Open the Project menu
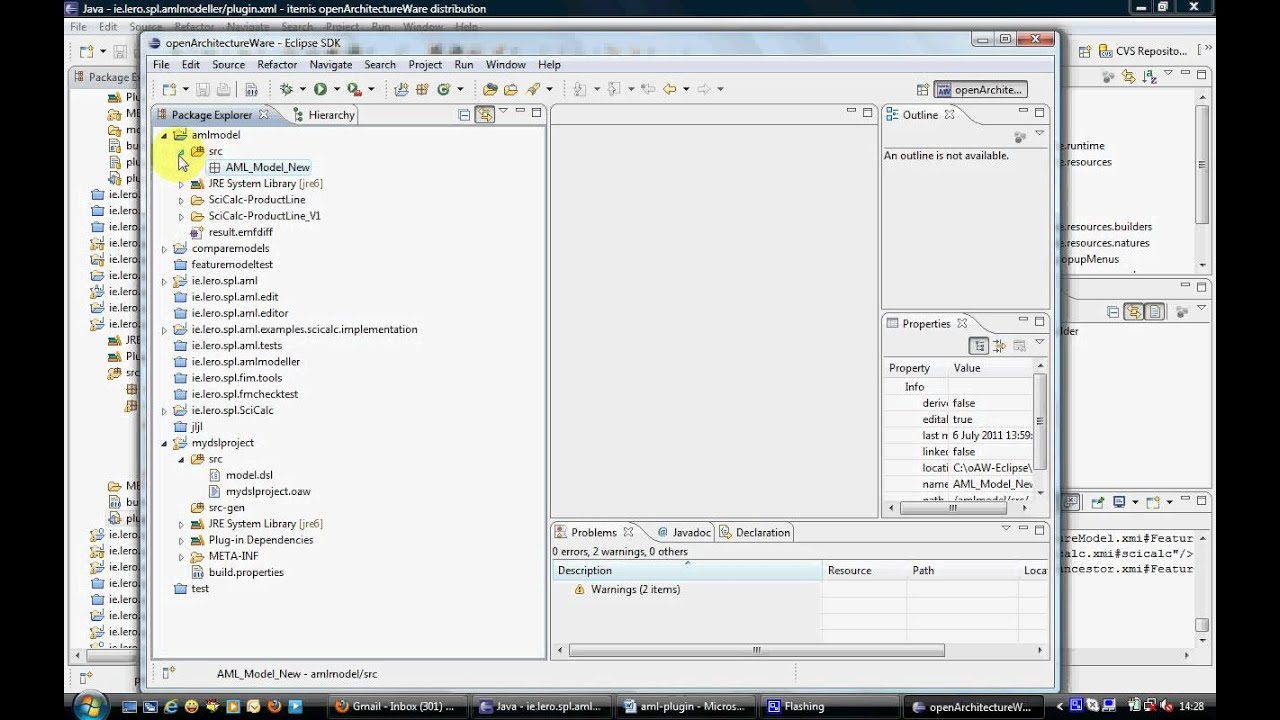This screenshot has width=1280, height=720. tap(425, 64)
